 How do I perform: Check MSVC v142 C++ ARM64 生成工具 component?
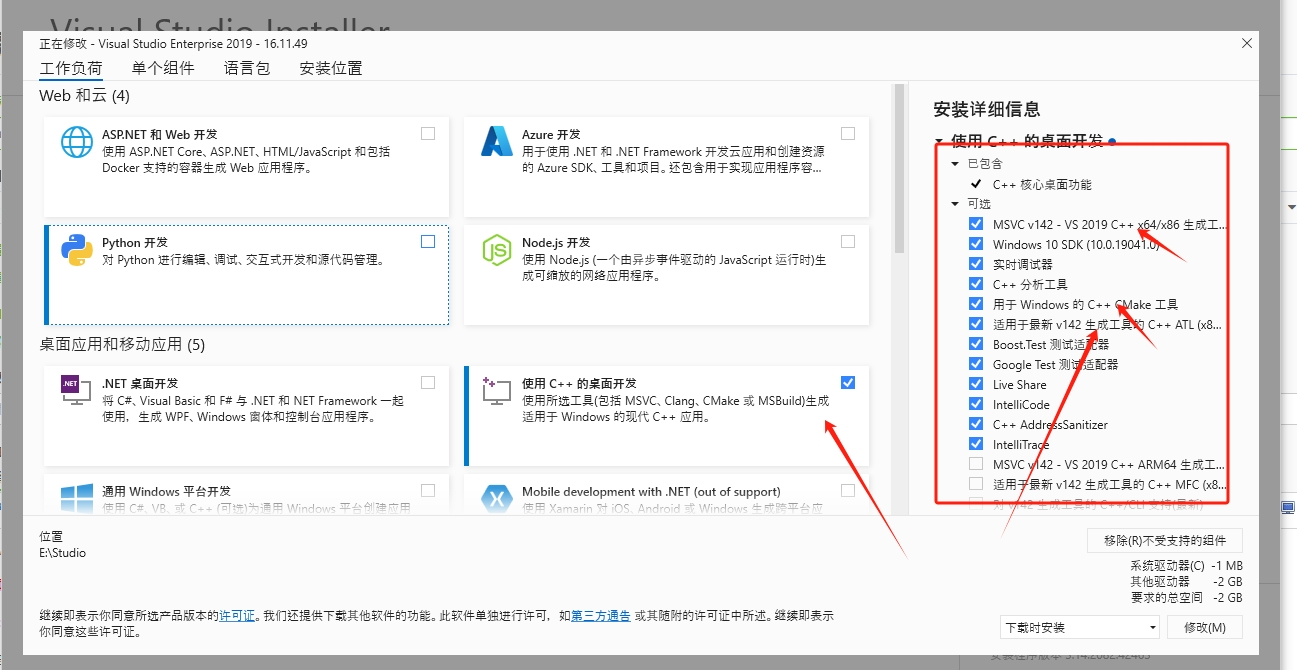click(x=976, y=464)
